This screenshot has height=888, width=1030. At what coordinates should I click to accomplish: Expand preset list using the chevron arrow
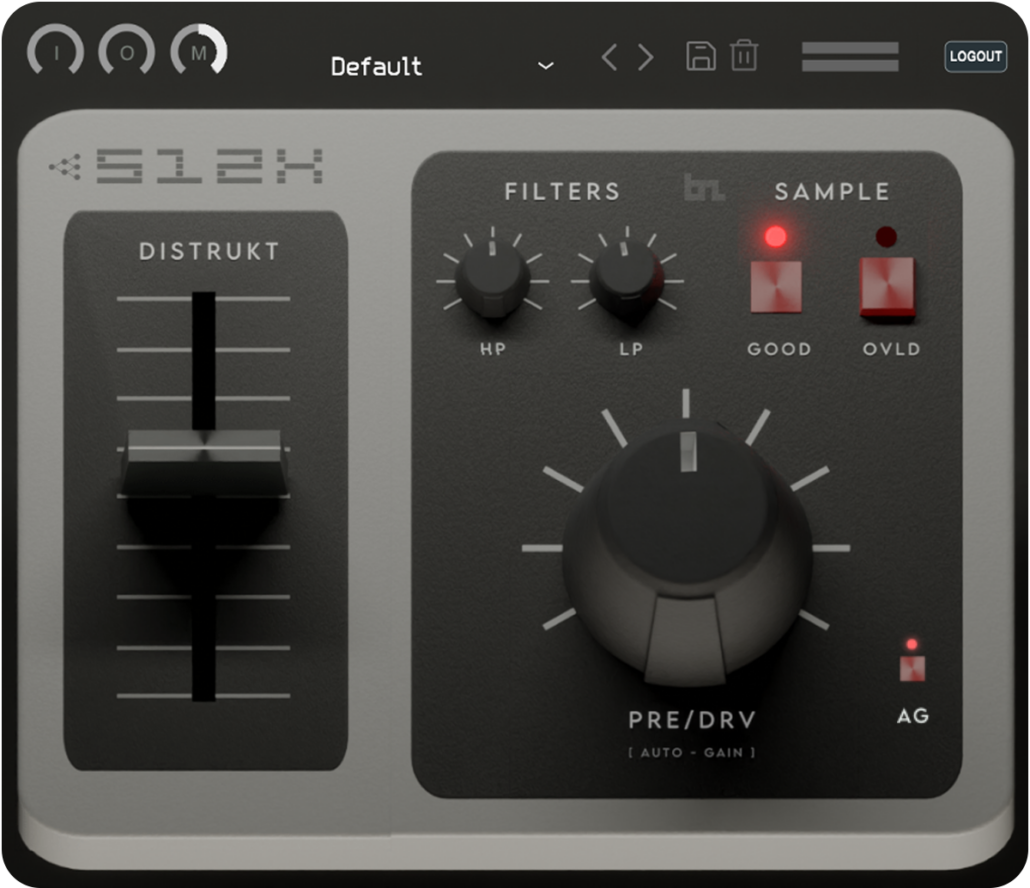click(x=546, y=66)
